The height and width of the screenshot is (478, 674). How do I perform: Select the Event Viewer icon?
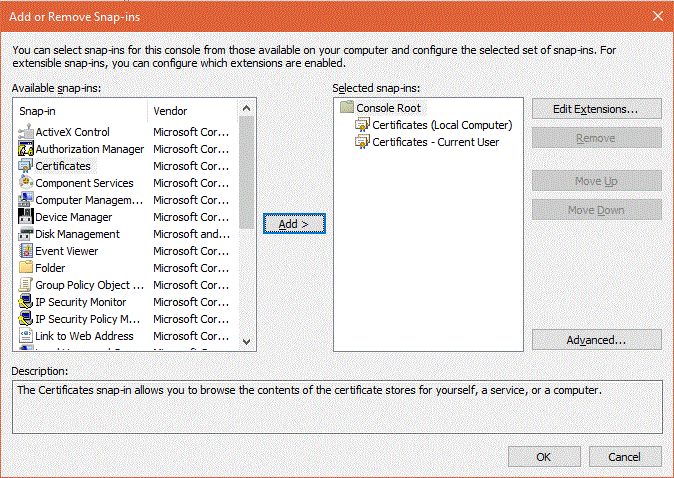pos(27,251)
